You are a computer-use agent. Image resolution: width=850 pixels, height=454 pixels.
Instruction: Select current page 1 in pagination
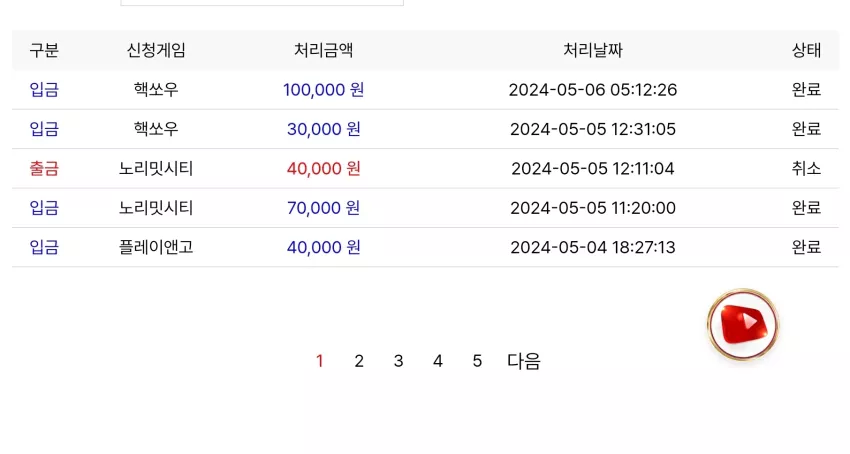(x=320, y=361)
